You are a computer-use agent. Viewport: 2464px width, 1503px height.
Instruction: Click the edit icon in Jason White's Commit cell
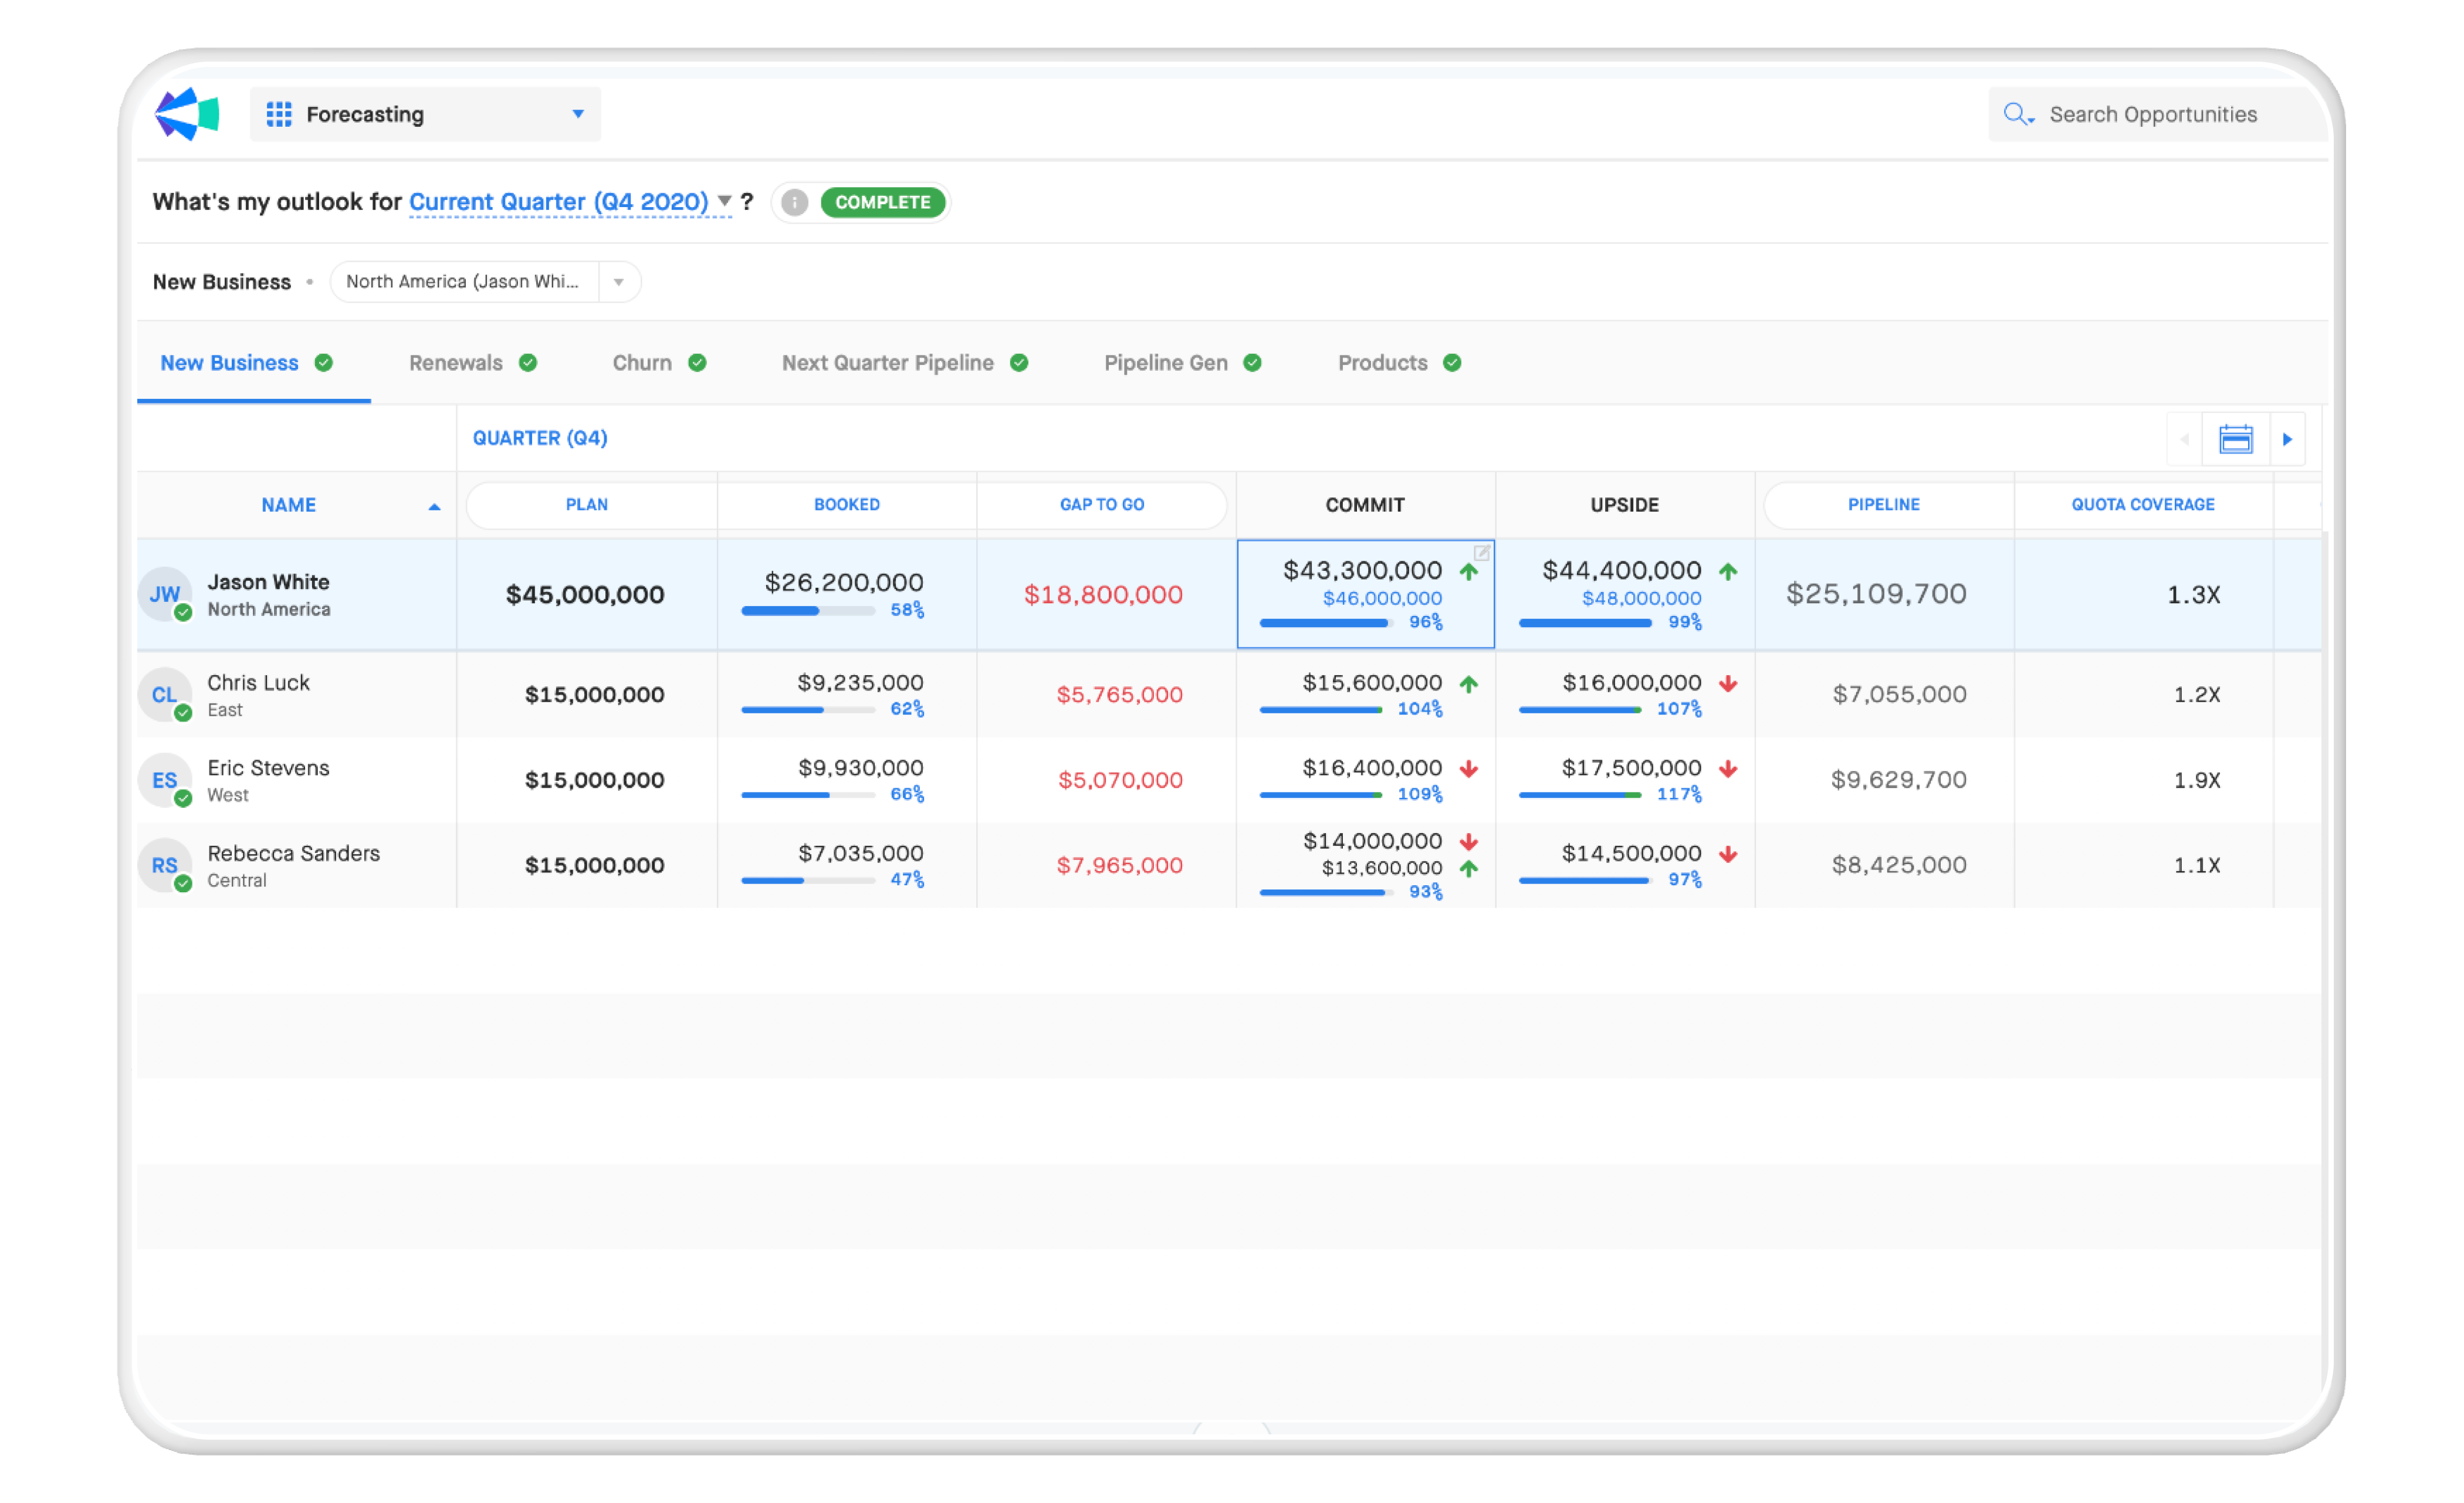click(1481, 552)
